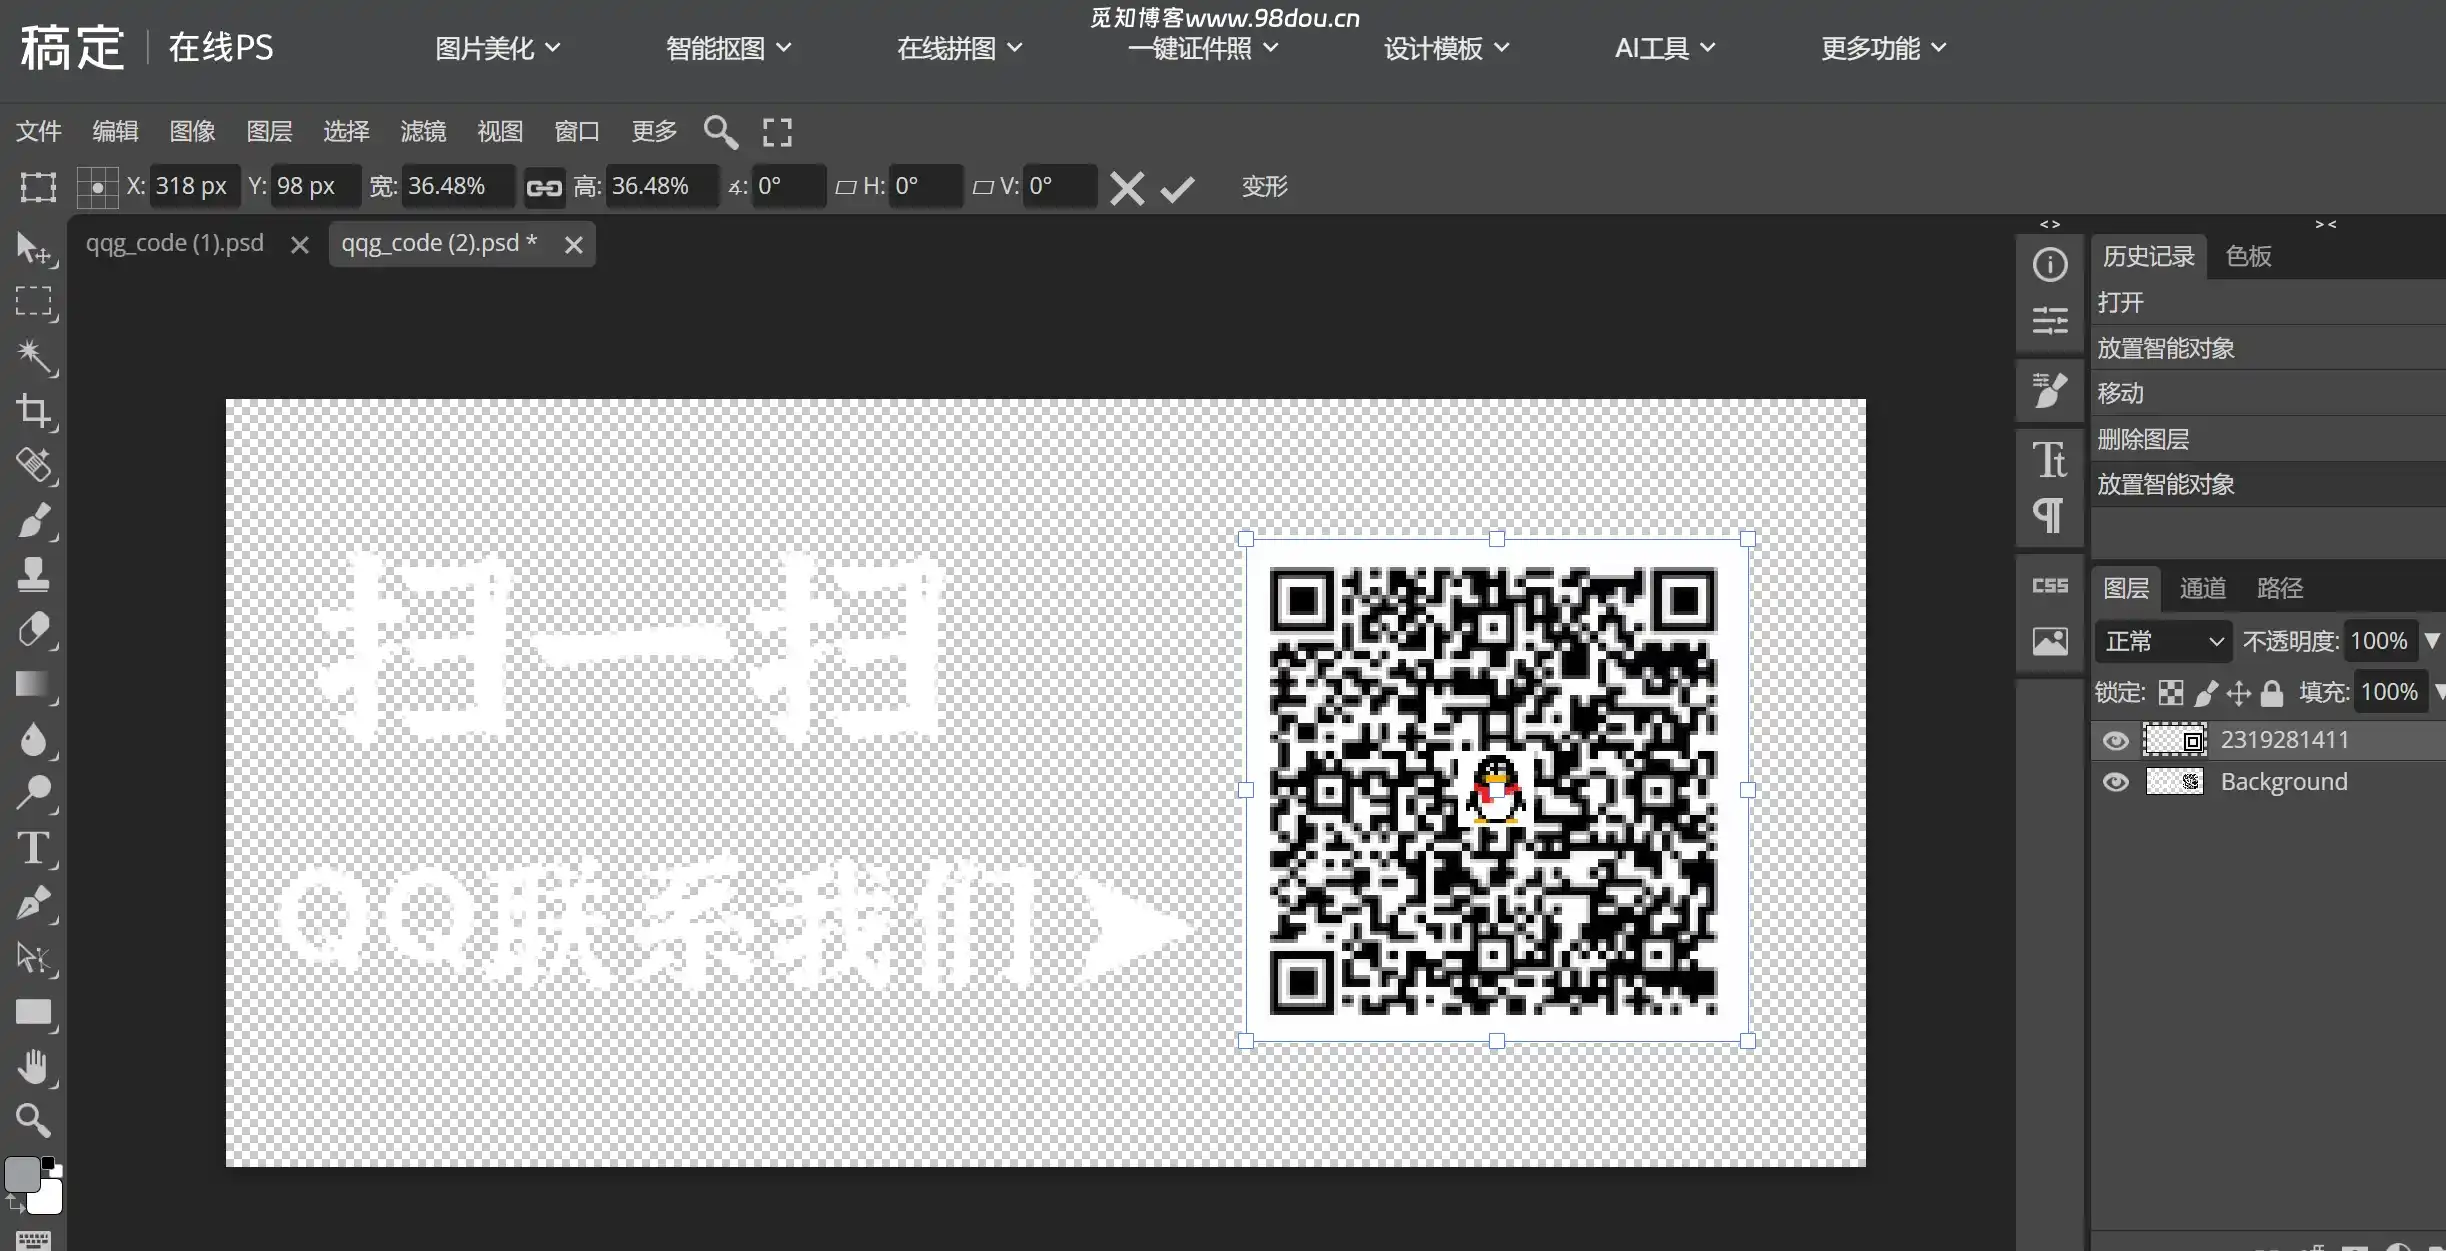Expand 一键证件照 menu
Screen dimensions: 2446x1251
(x=1203, y=48)
